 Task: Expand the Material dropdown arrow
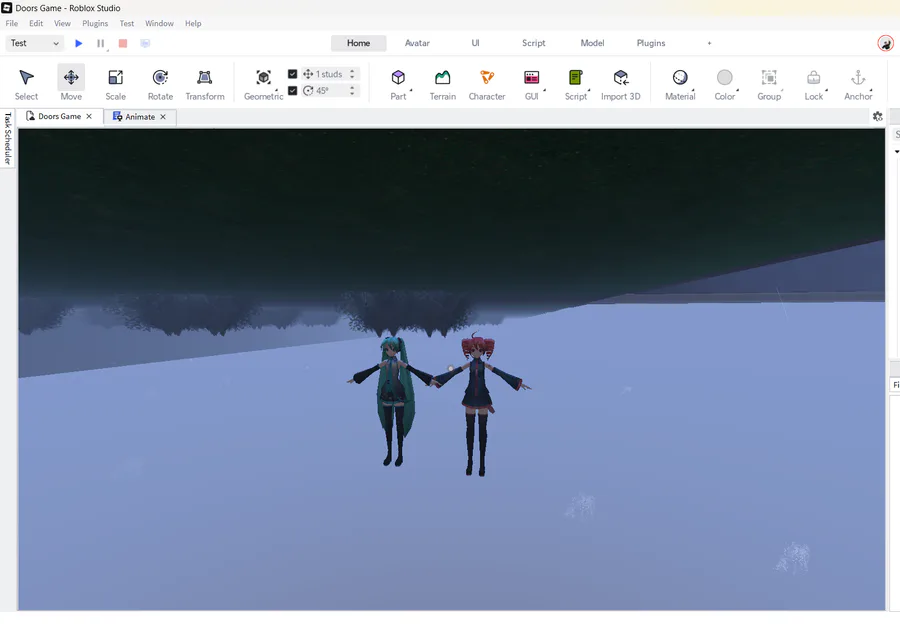(693, 90)
